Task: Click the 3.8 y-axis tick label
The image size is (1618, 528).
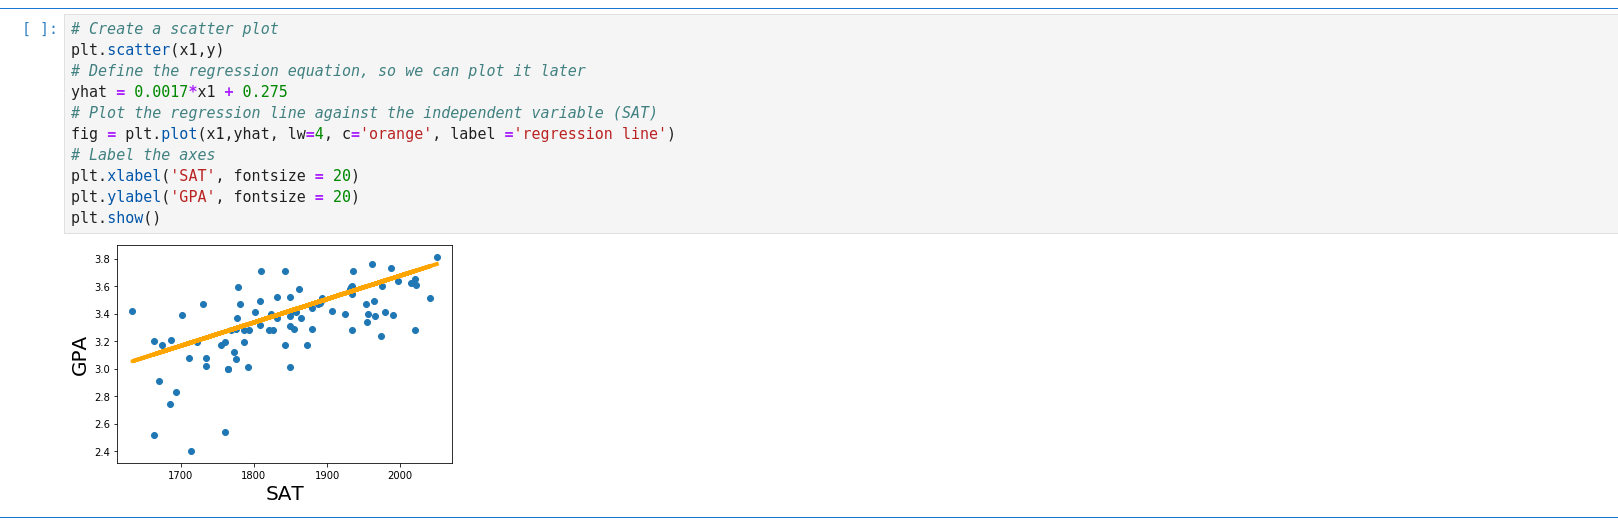Action: pyautogui.click(x=102, y=259)
